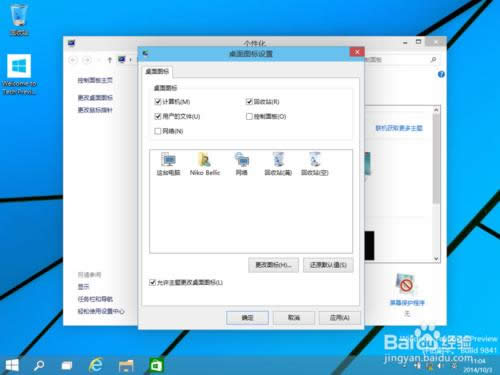Open the Windows Start button

pos(12,366)
